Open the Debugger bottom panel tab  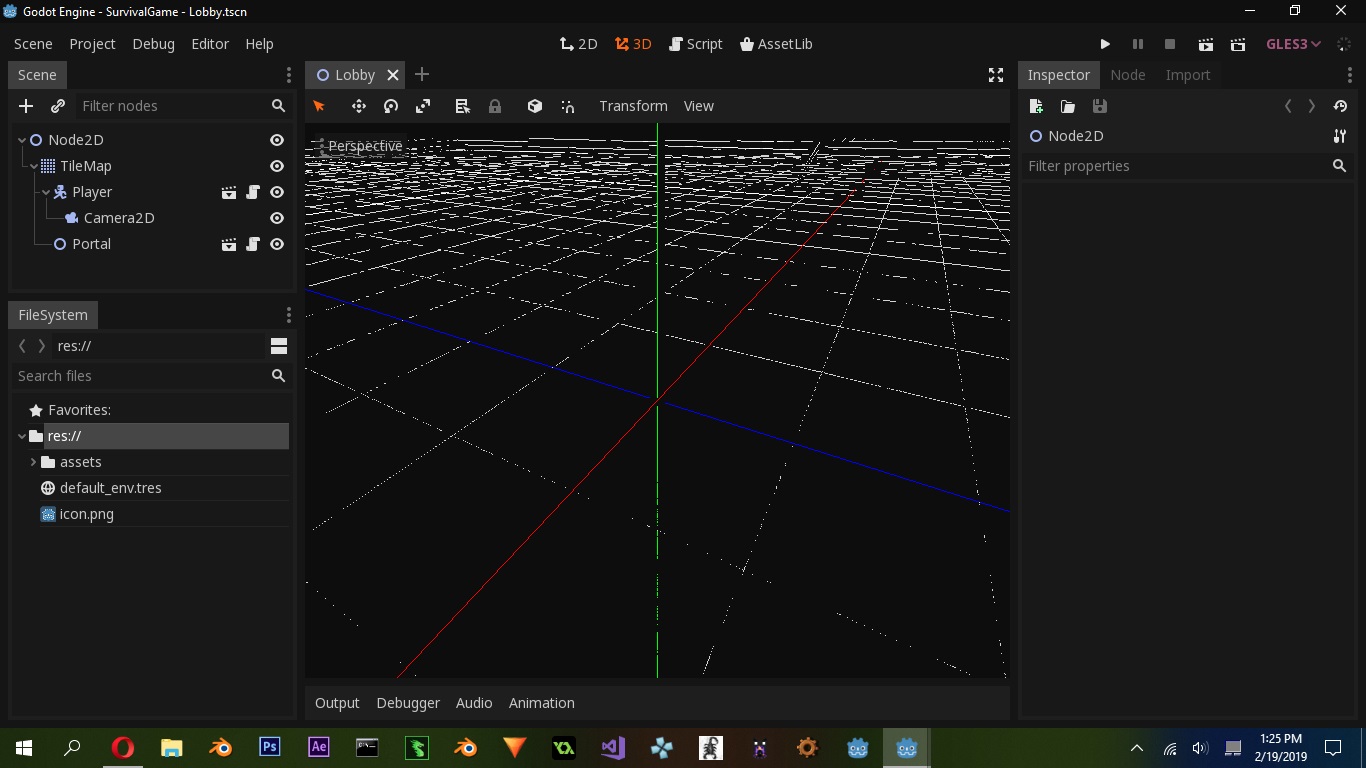(408, 703)
